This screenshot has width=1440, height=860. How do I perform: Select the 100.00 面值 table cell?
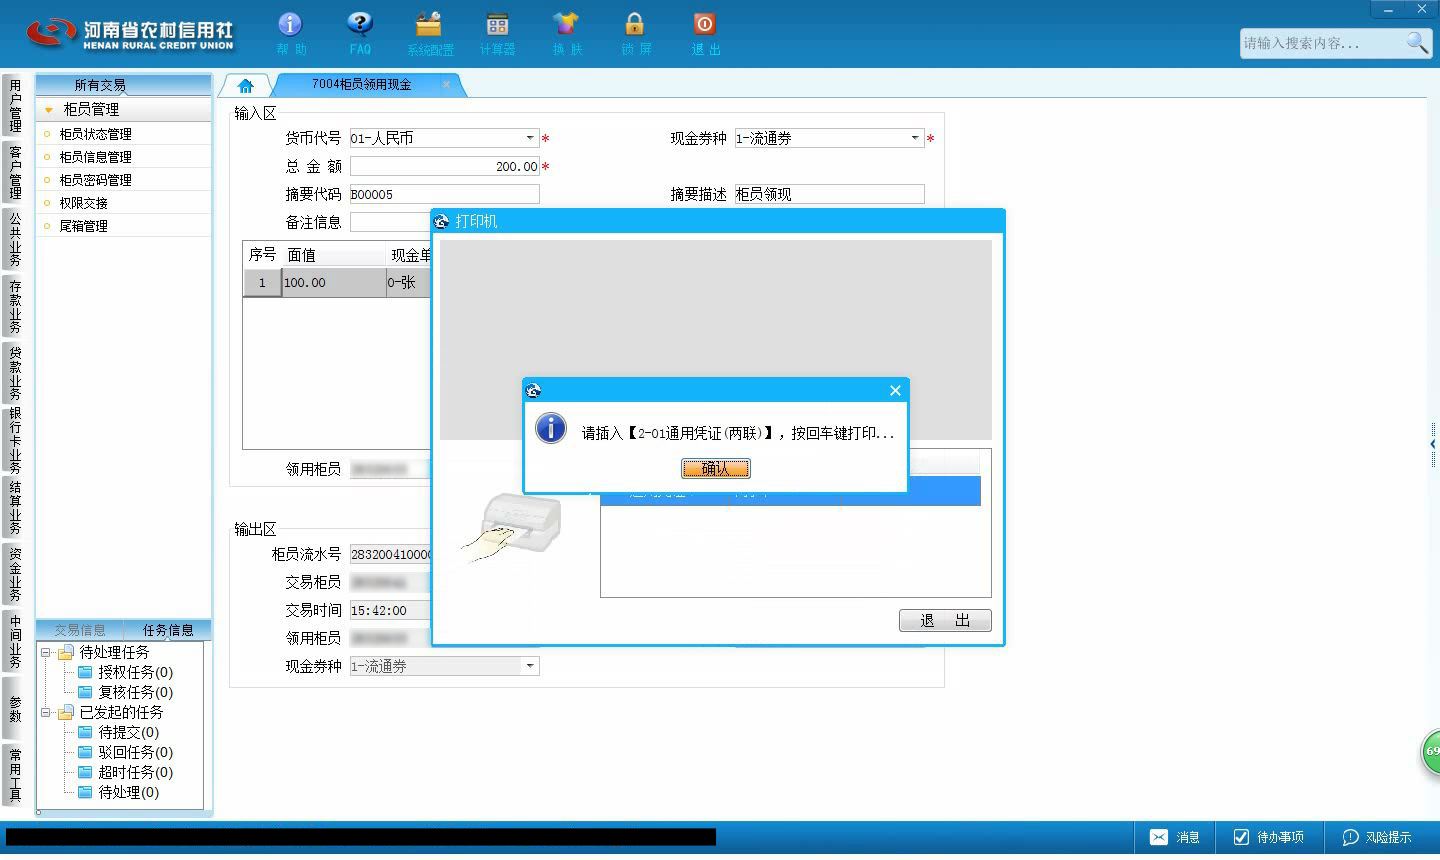333,283
